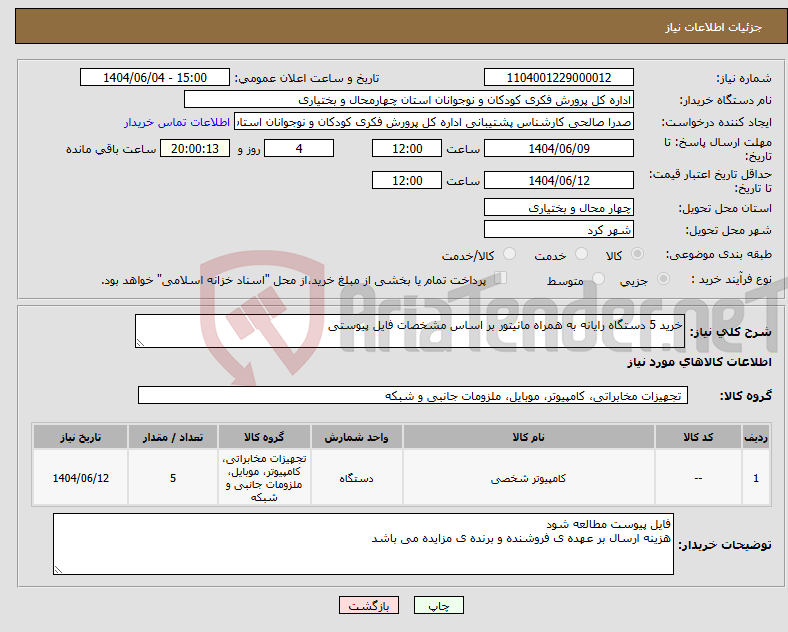The image size is (788, 632).
Task: Click the واحد شمارش column header
Action: click(x=356, y=437)
